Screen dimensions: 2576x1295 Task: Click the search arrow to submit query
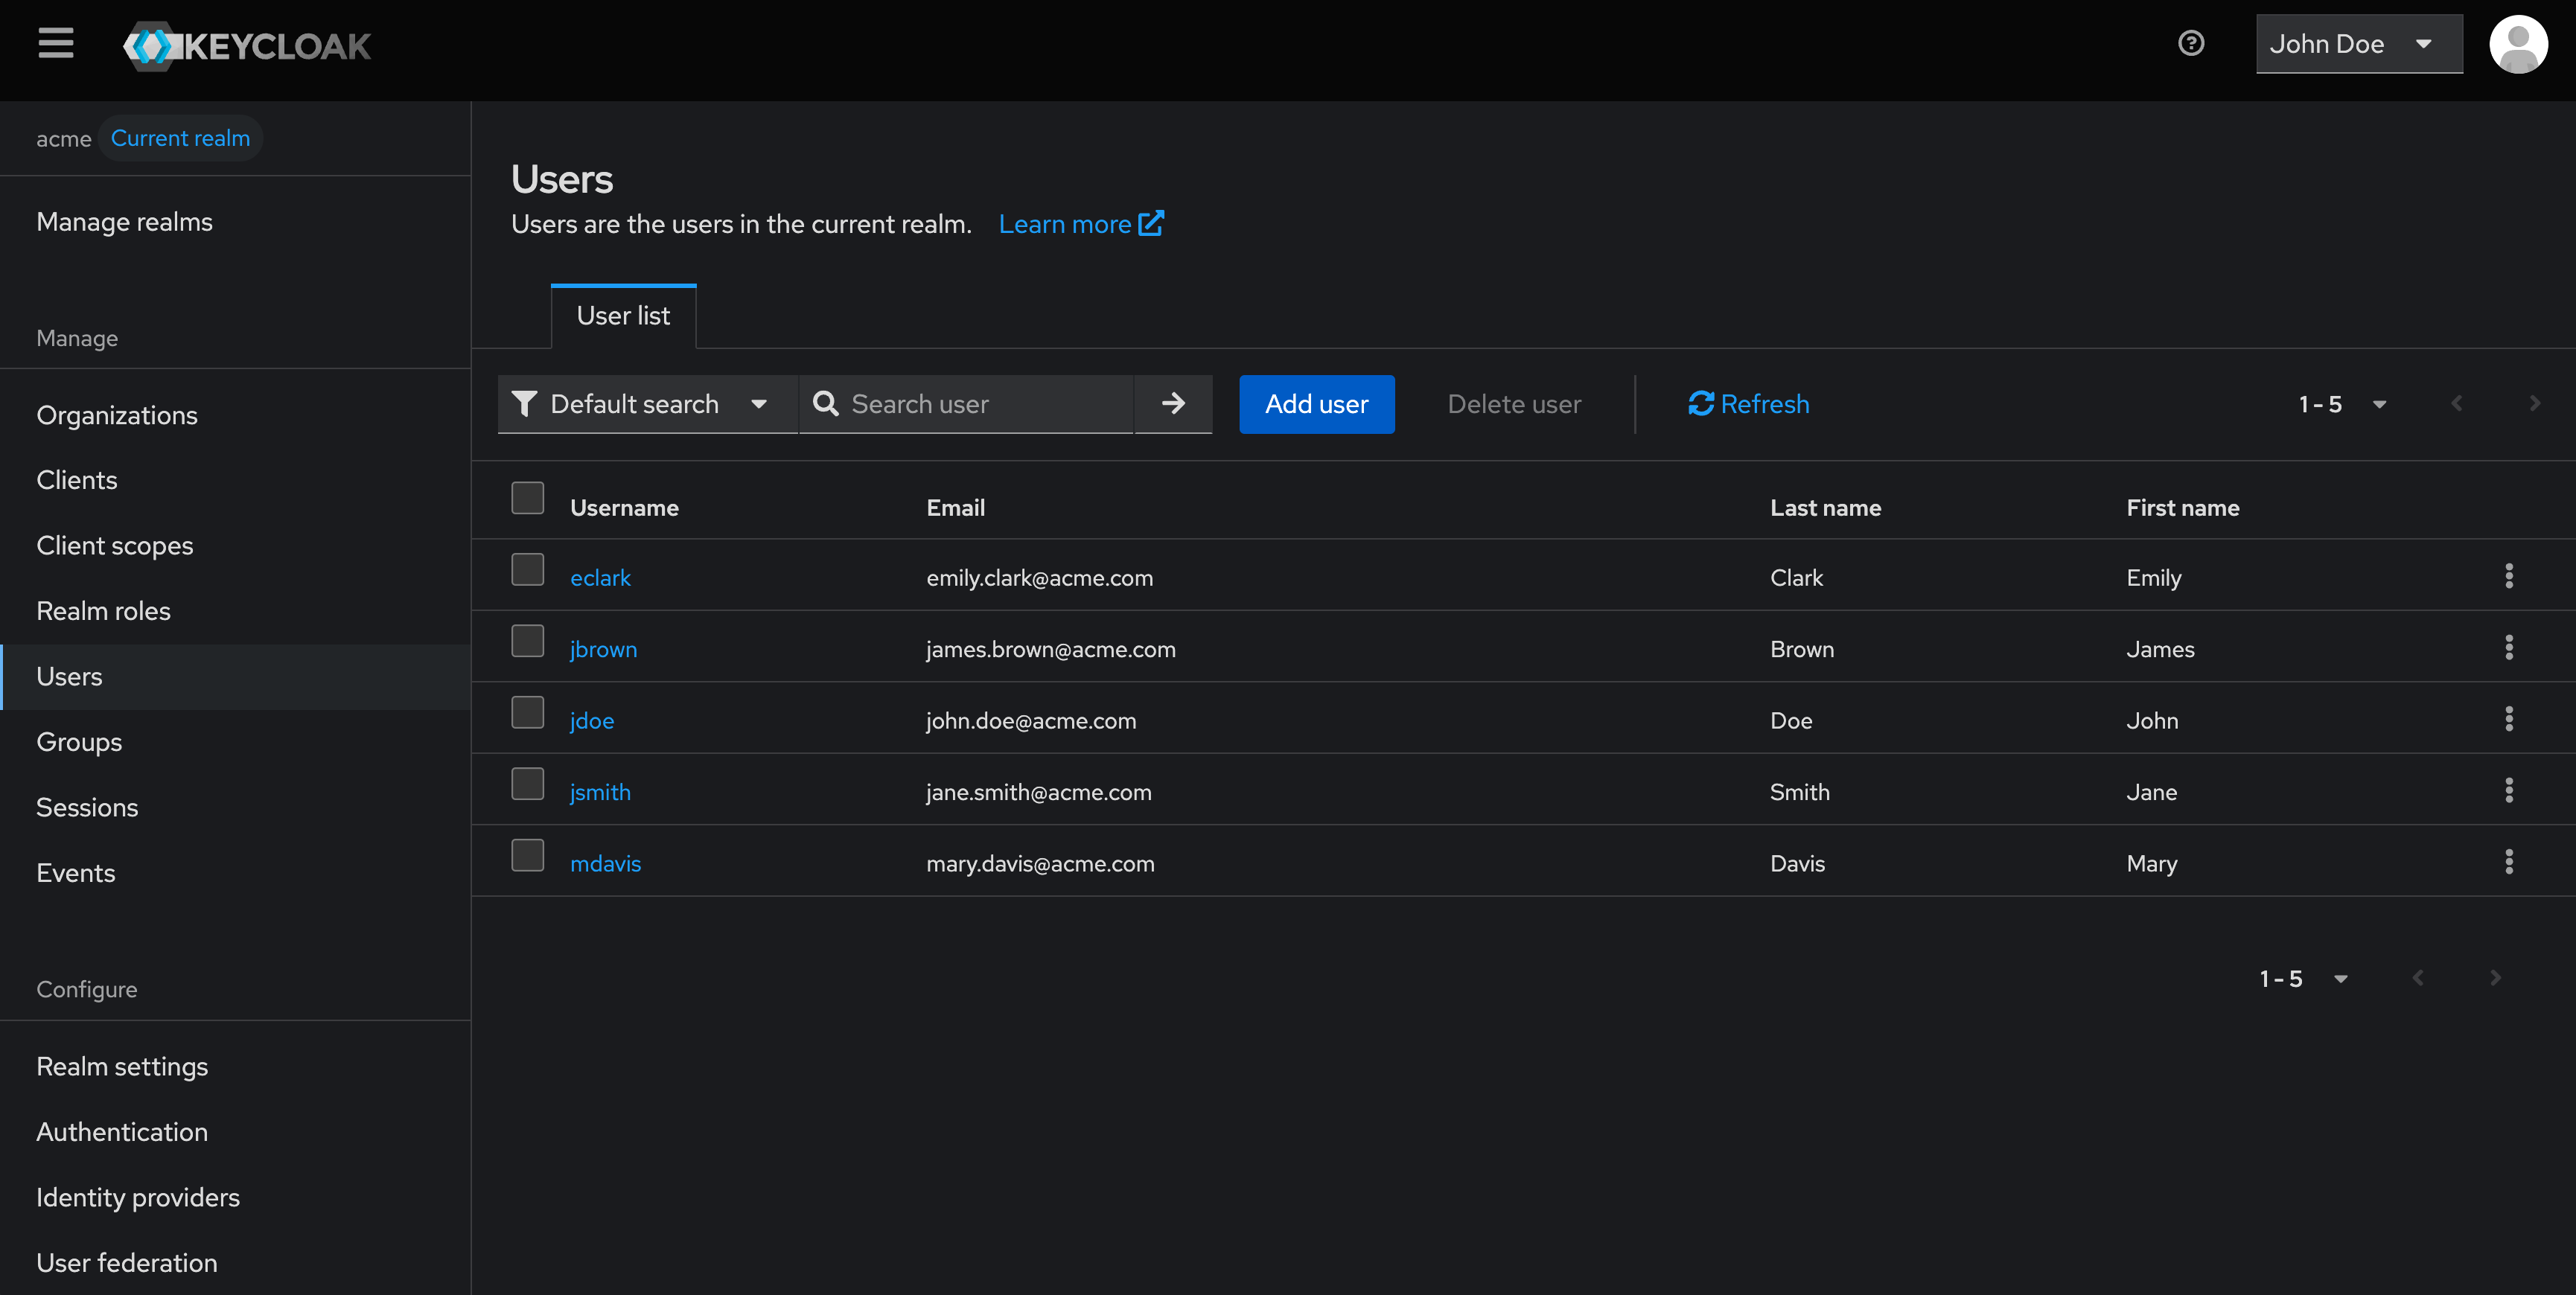pos(1173,404)
